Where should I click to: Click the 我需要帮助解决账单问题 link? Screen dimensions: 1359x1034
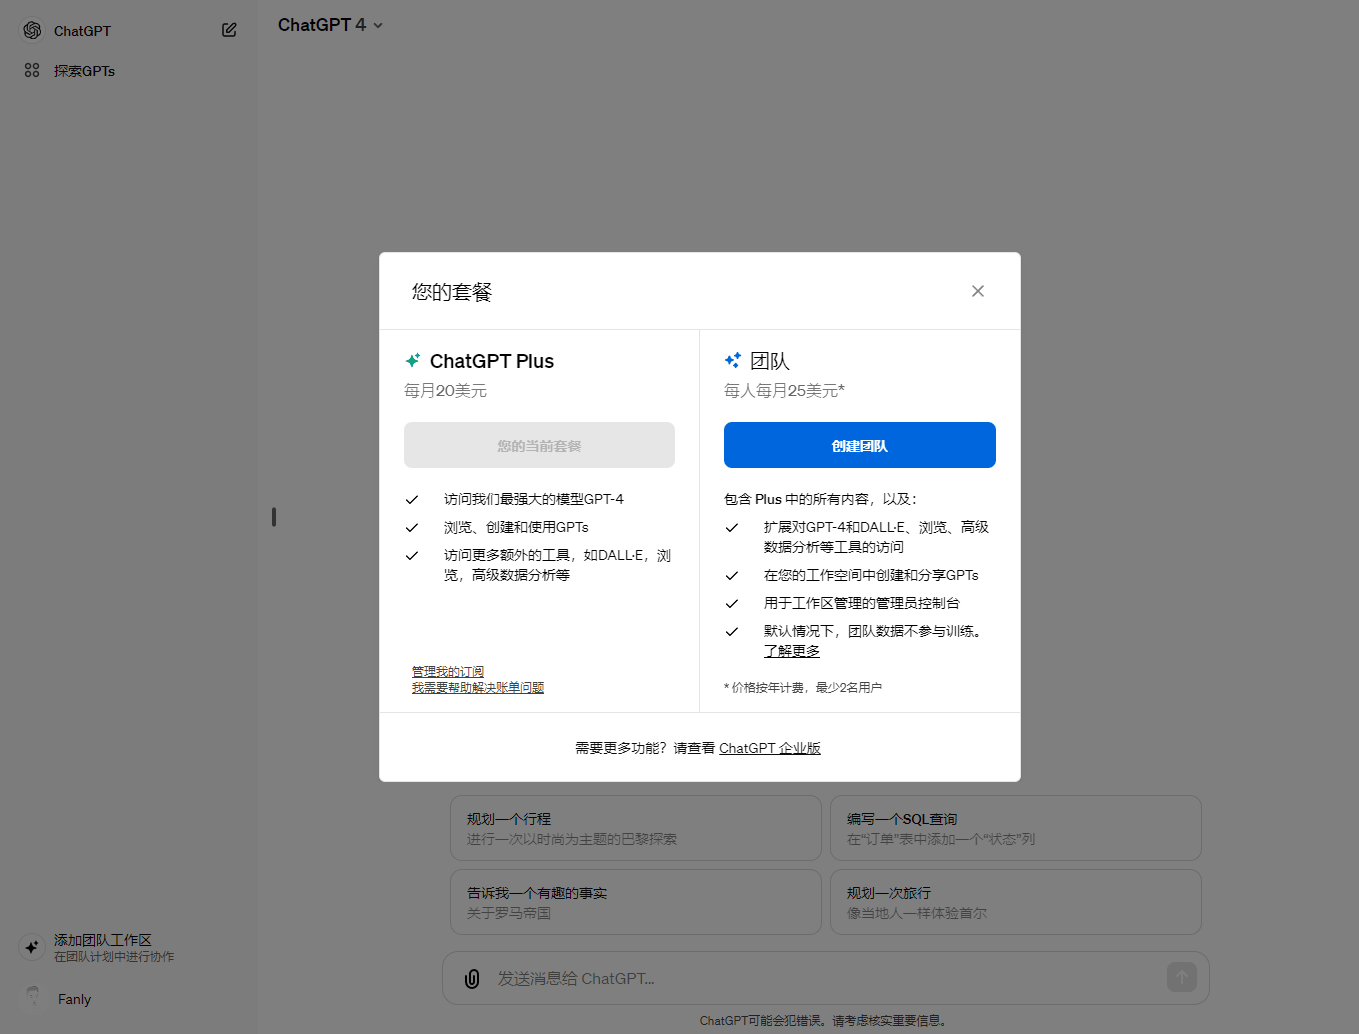(x=476, y=687)
